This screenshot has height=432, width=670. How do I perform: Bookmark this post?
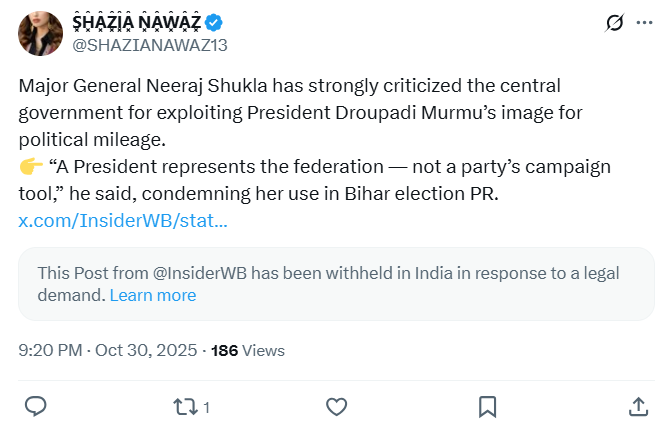pyautogui.click(x=487, y=406)
